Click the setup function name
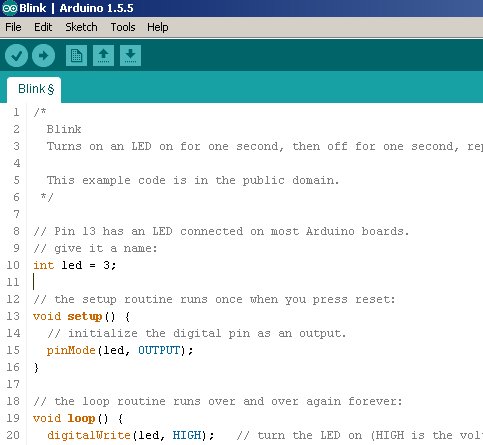 (x=85, y=316)
